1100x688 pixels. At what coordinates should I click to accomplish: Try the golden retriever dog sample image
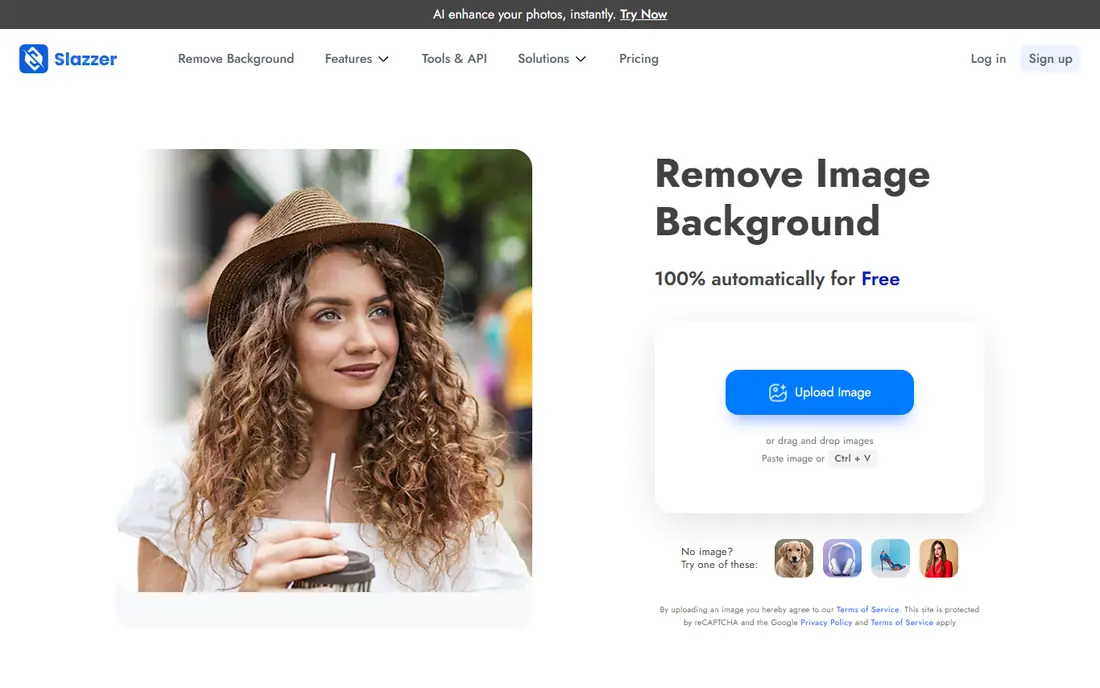pos(793,558)
